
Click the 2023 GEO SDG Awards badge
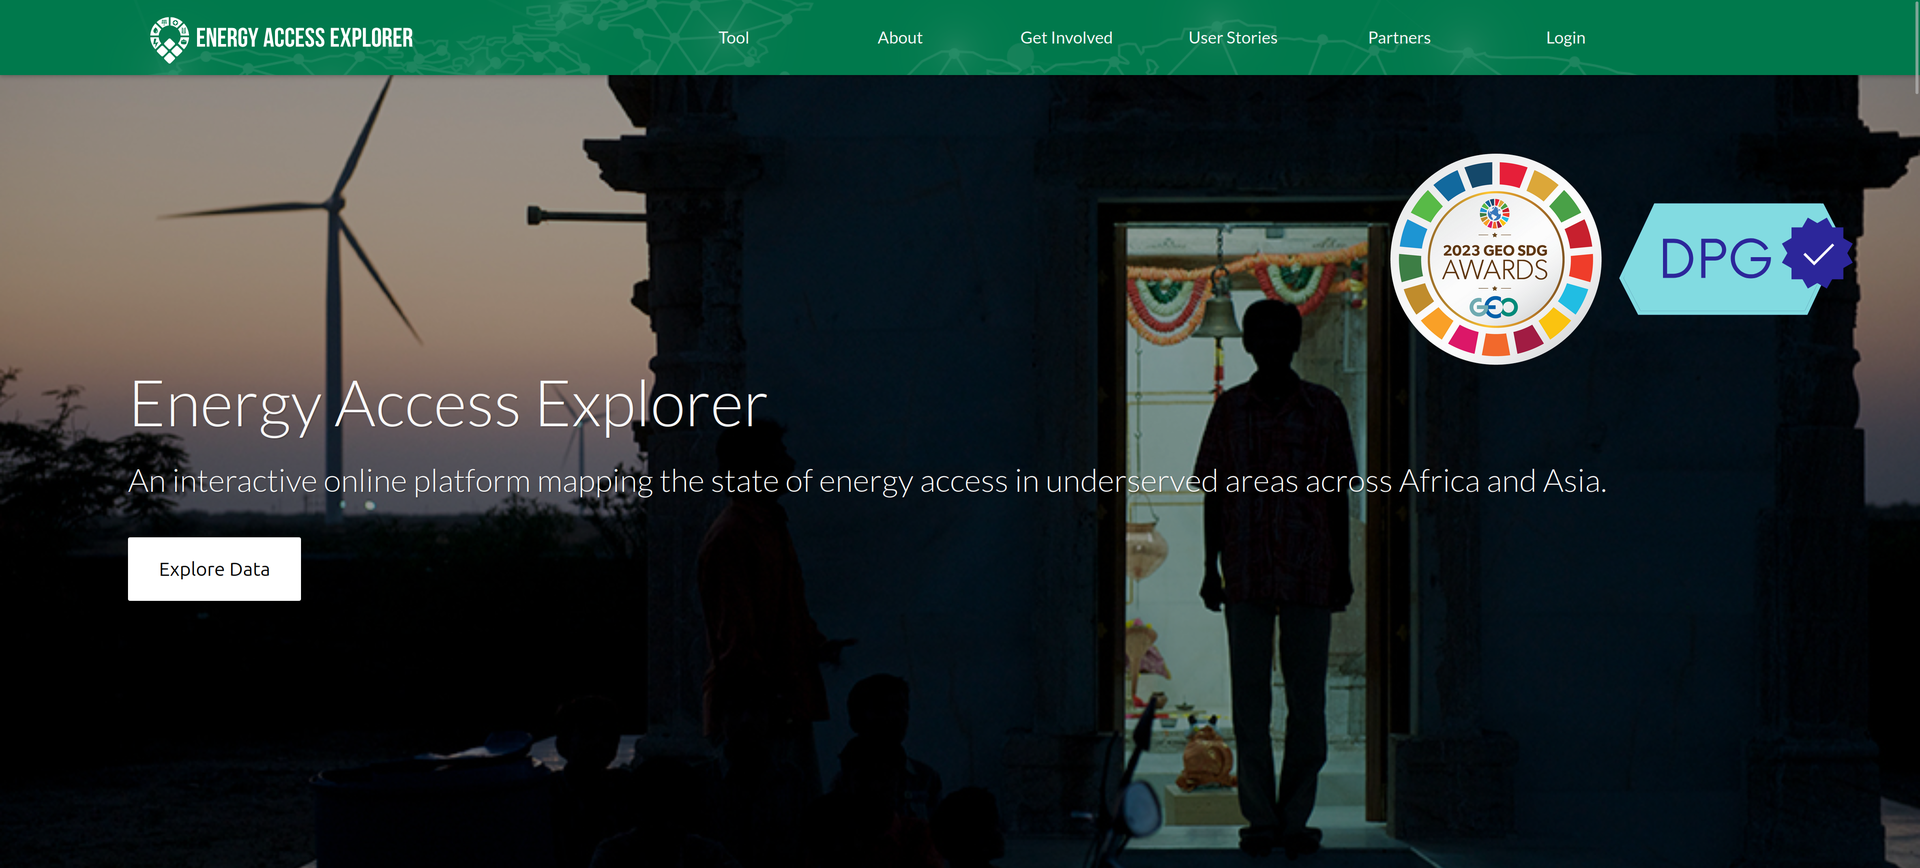[x=1495, y=262]
